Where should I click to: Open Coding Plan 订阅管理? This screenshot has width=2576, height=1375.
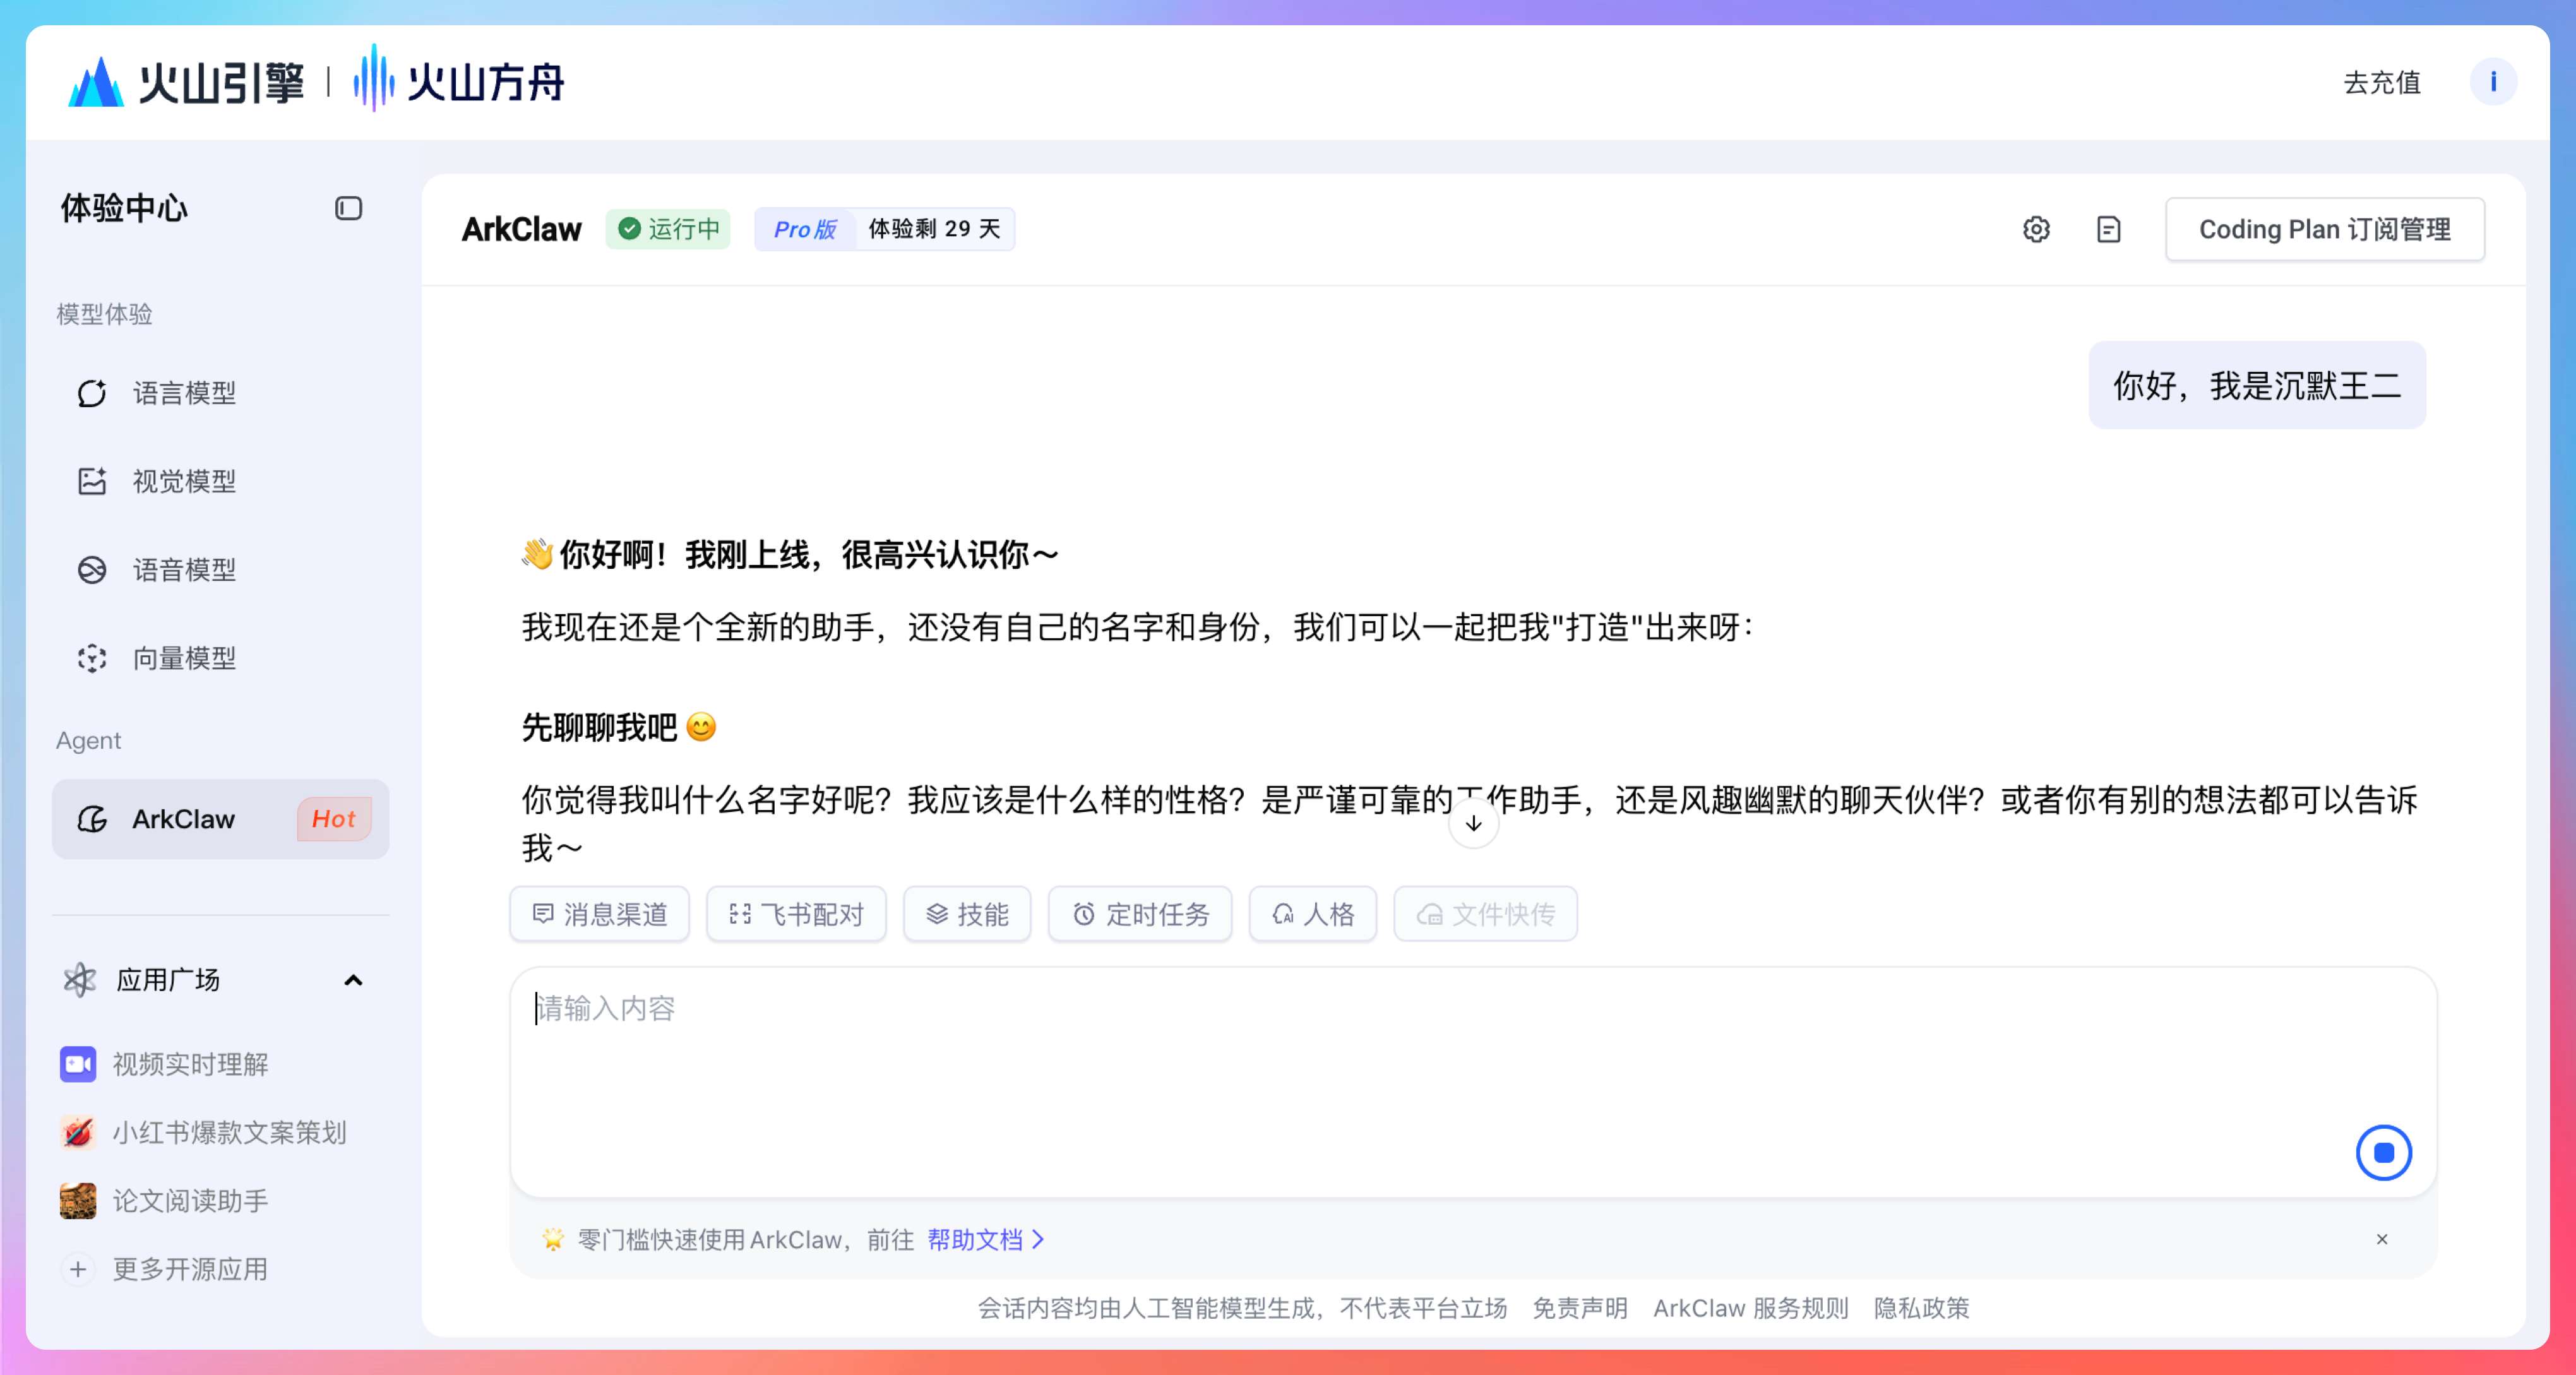pos(2324,229)
